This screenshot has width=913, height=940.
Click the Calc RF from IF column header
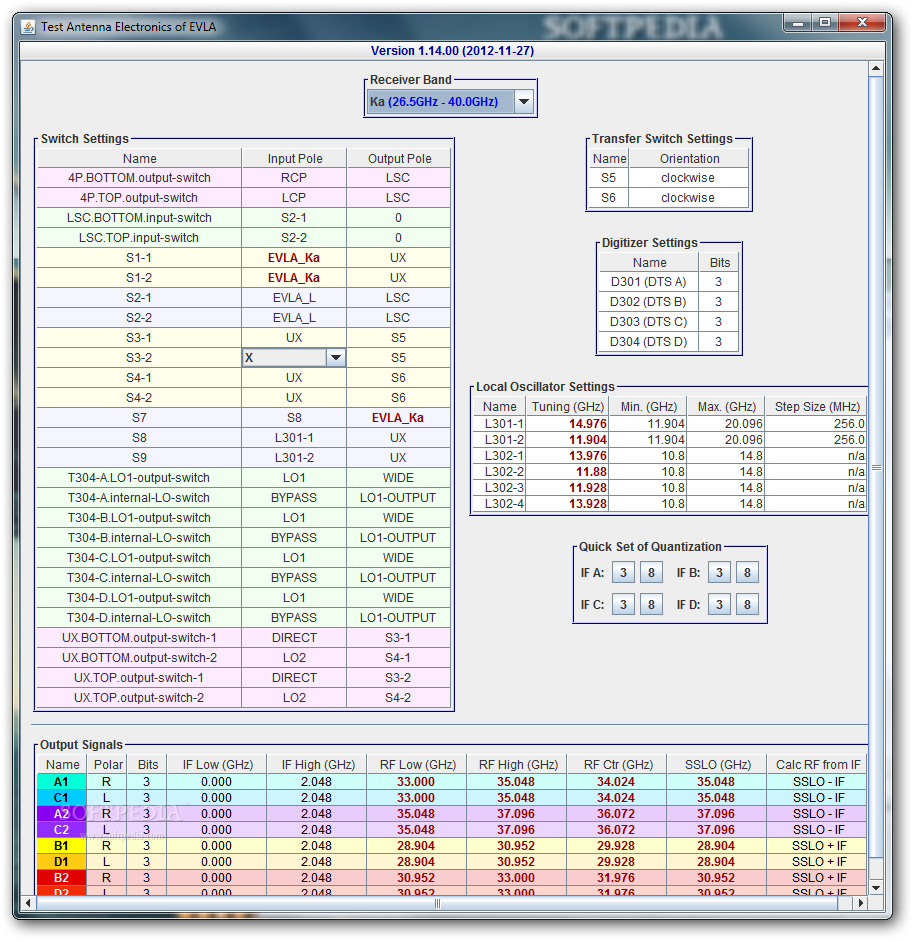[817, 764]
